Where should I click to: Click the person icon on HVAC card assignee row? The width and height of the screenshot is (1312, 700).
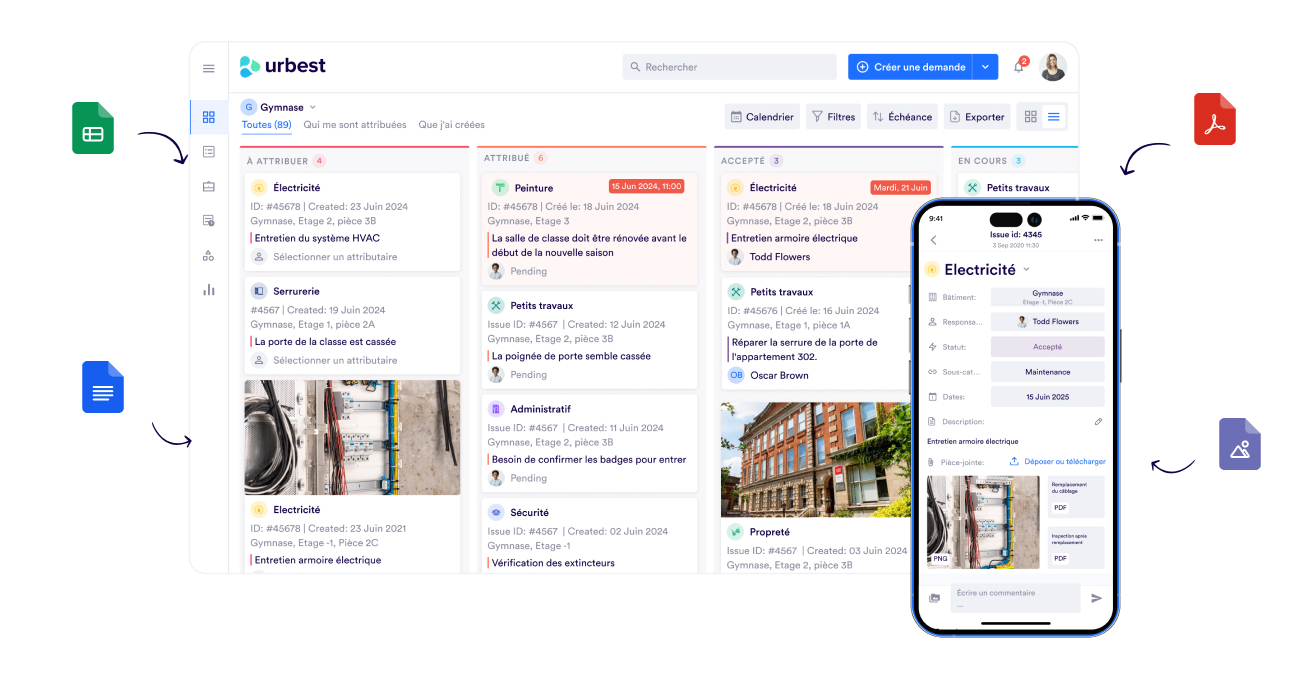coord(259,257)
